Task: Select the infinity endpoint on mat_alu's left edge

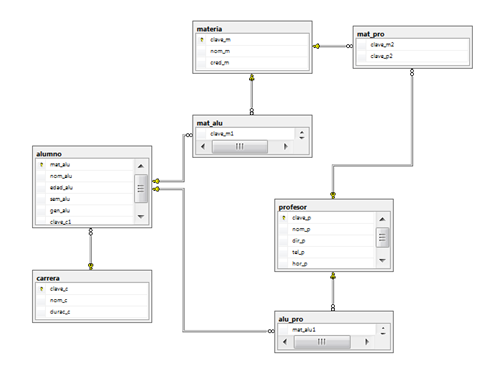Action: [189, 135]
